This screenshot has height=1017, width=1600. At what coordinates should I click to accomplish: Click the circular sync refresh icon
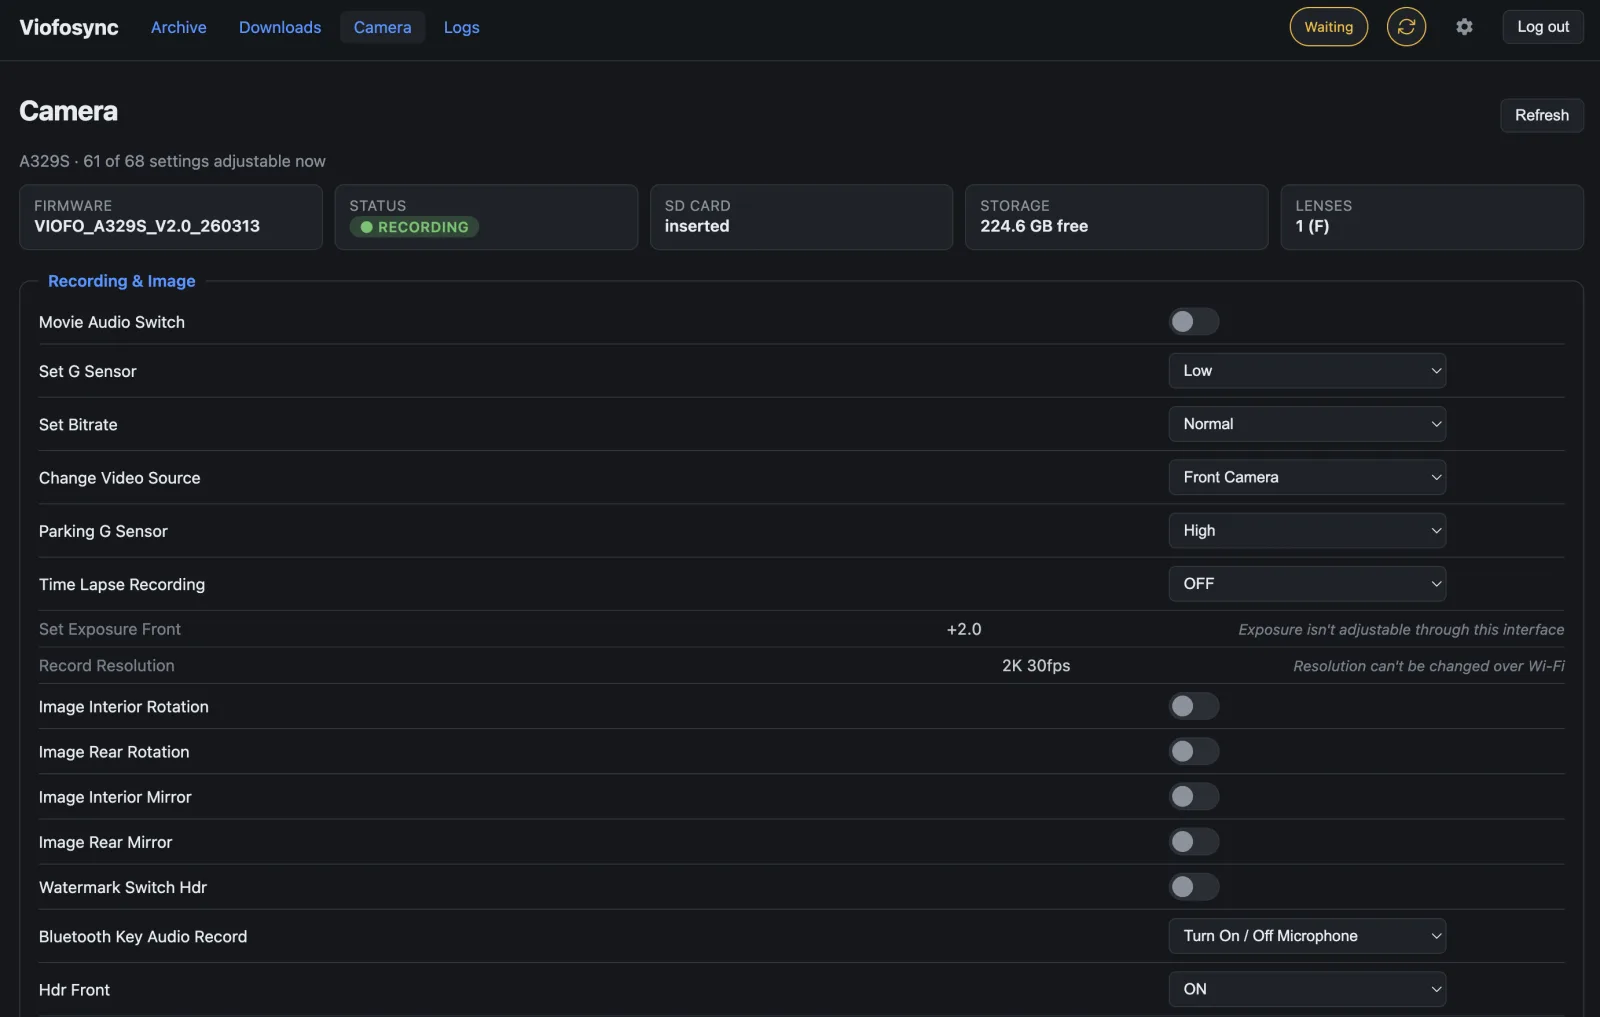(1406, 27)
